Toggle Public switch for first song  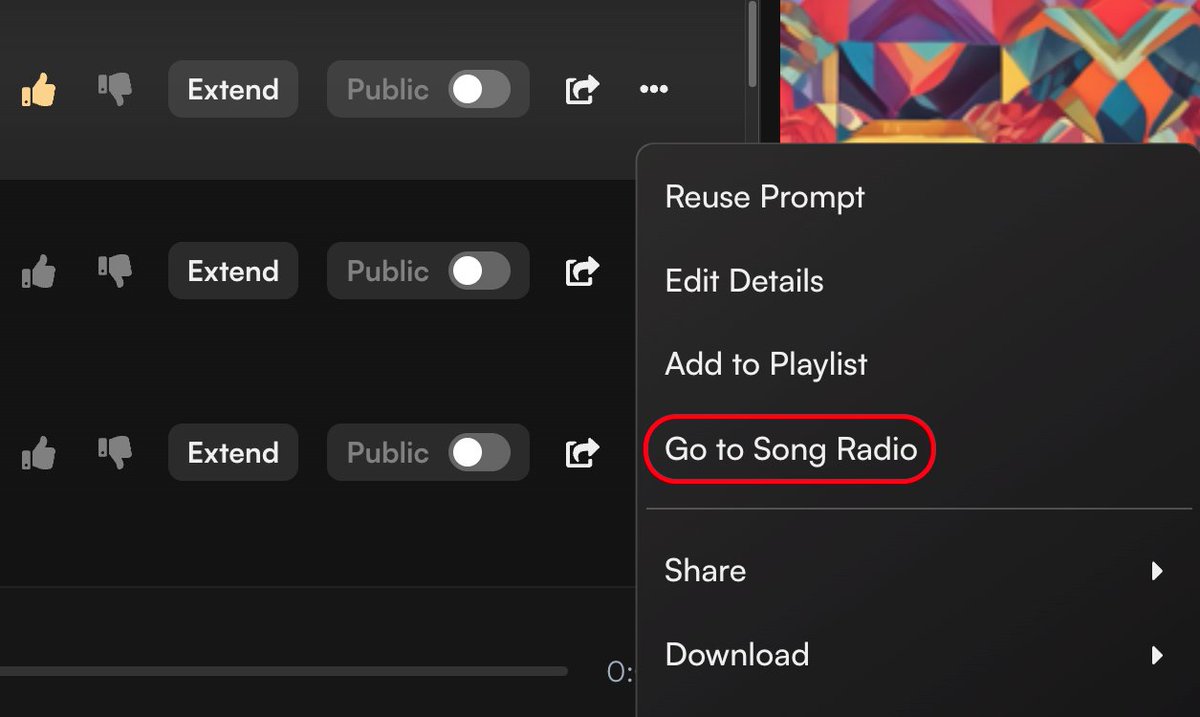pos(479,90)
